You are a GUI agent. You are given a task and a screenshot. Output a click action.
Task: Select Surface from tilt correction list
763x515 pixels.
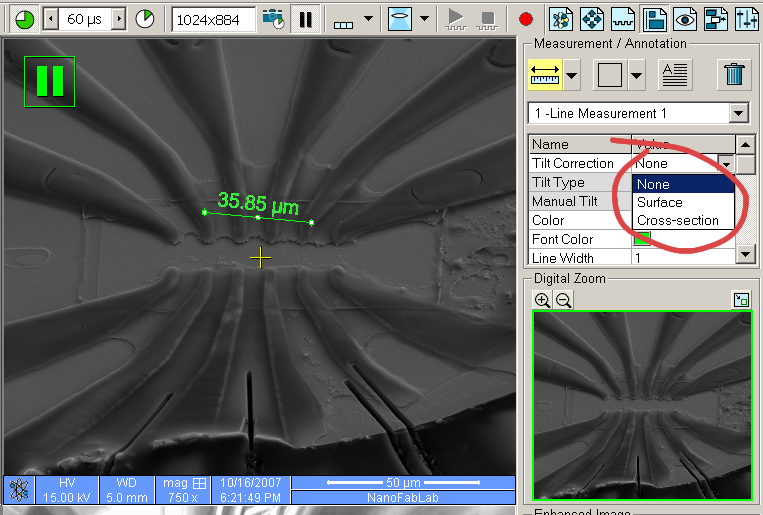[x=660, y=202]
